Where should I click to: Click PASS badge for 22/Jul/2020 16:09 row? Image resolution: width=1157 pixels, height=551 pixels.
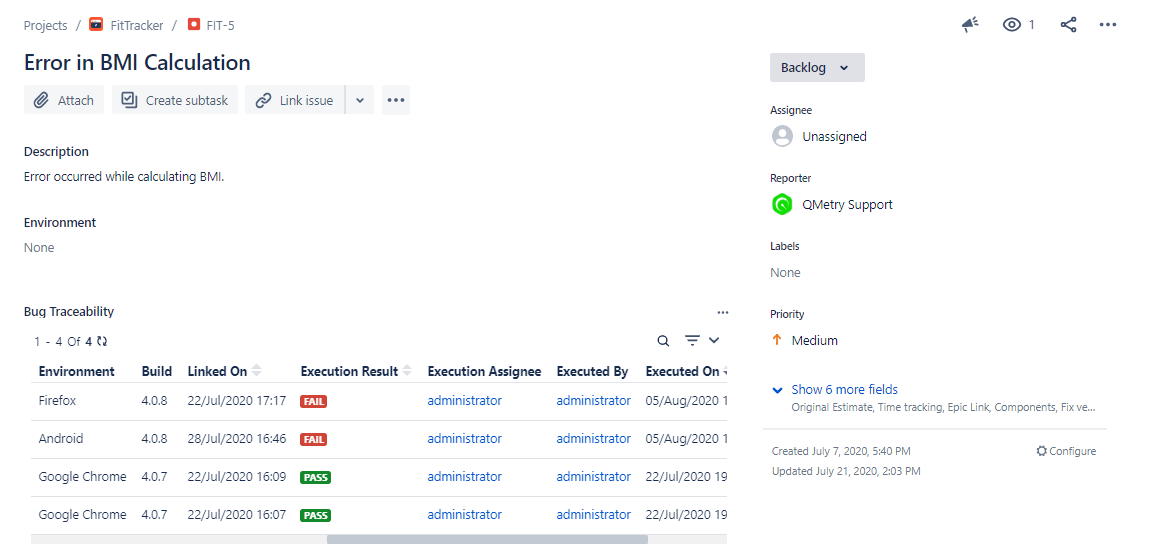click(315, 477)
